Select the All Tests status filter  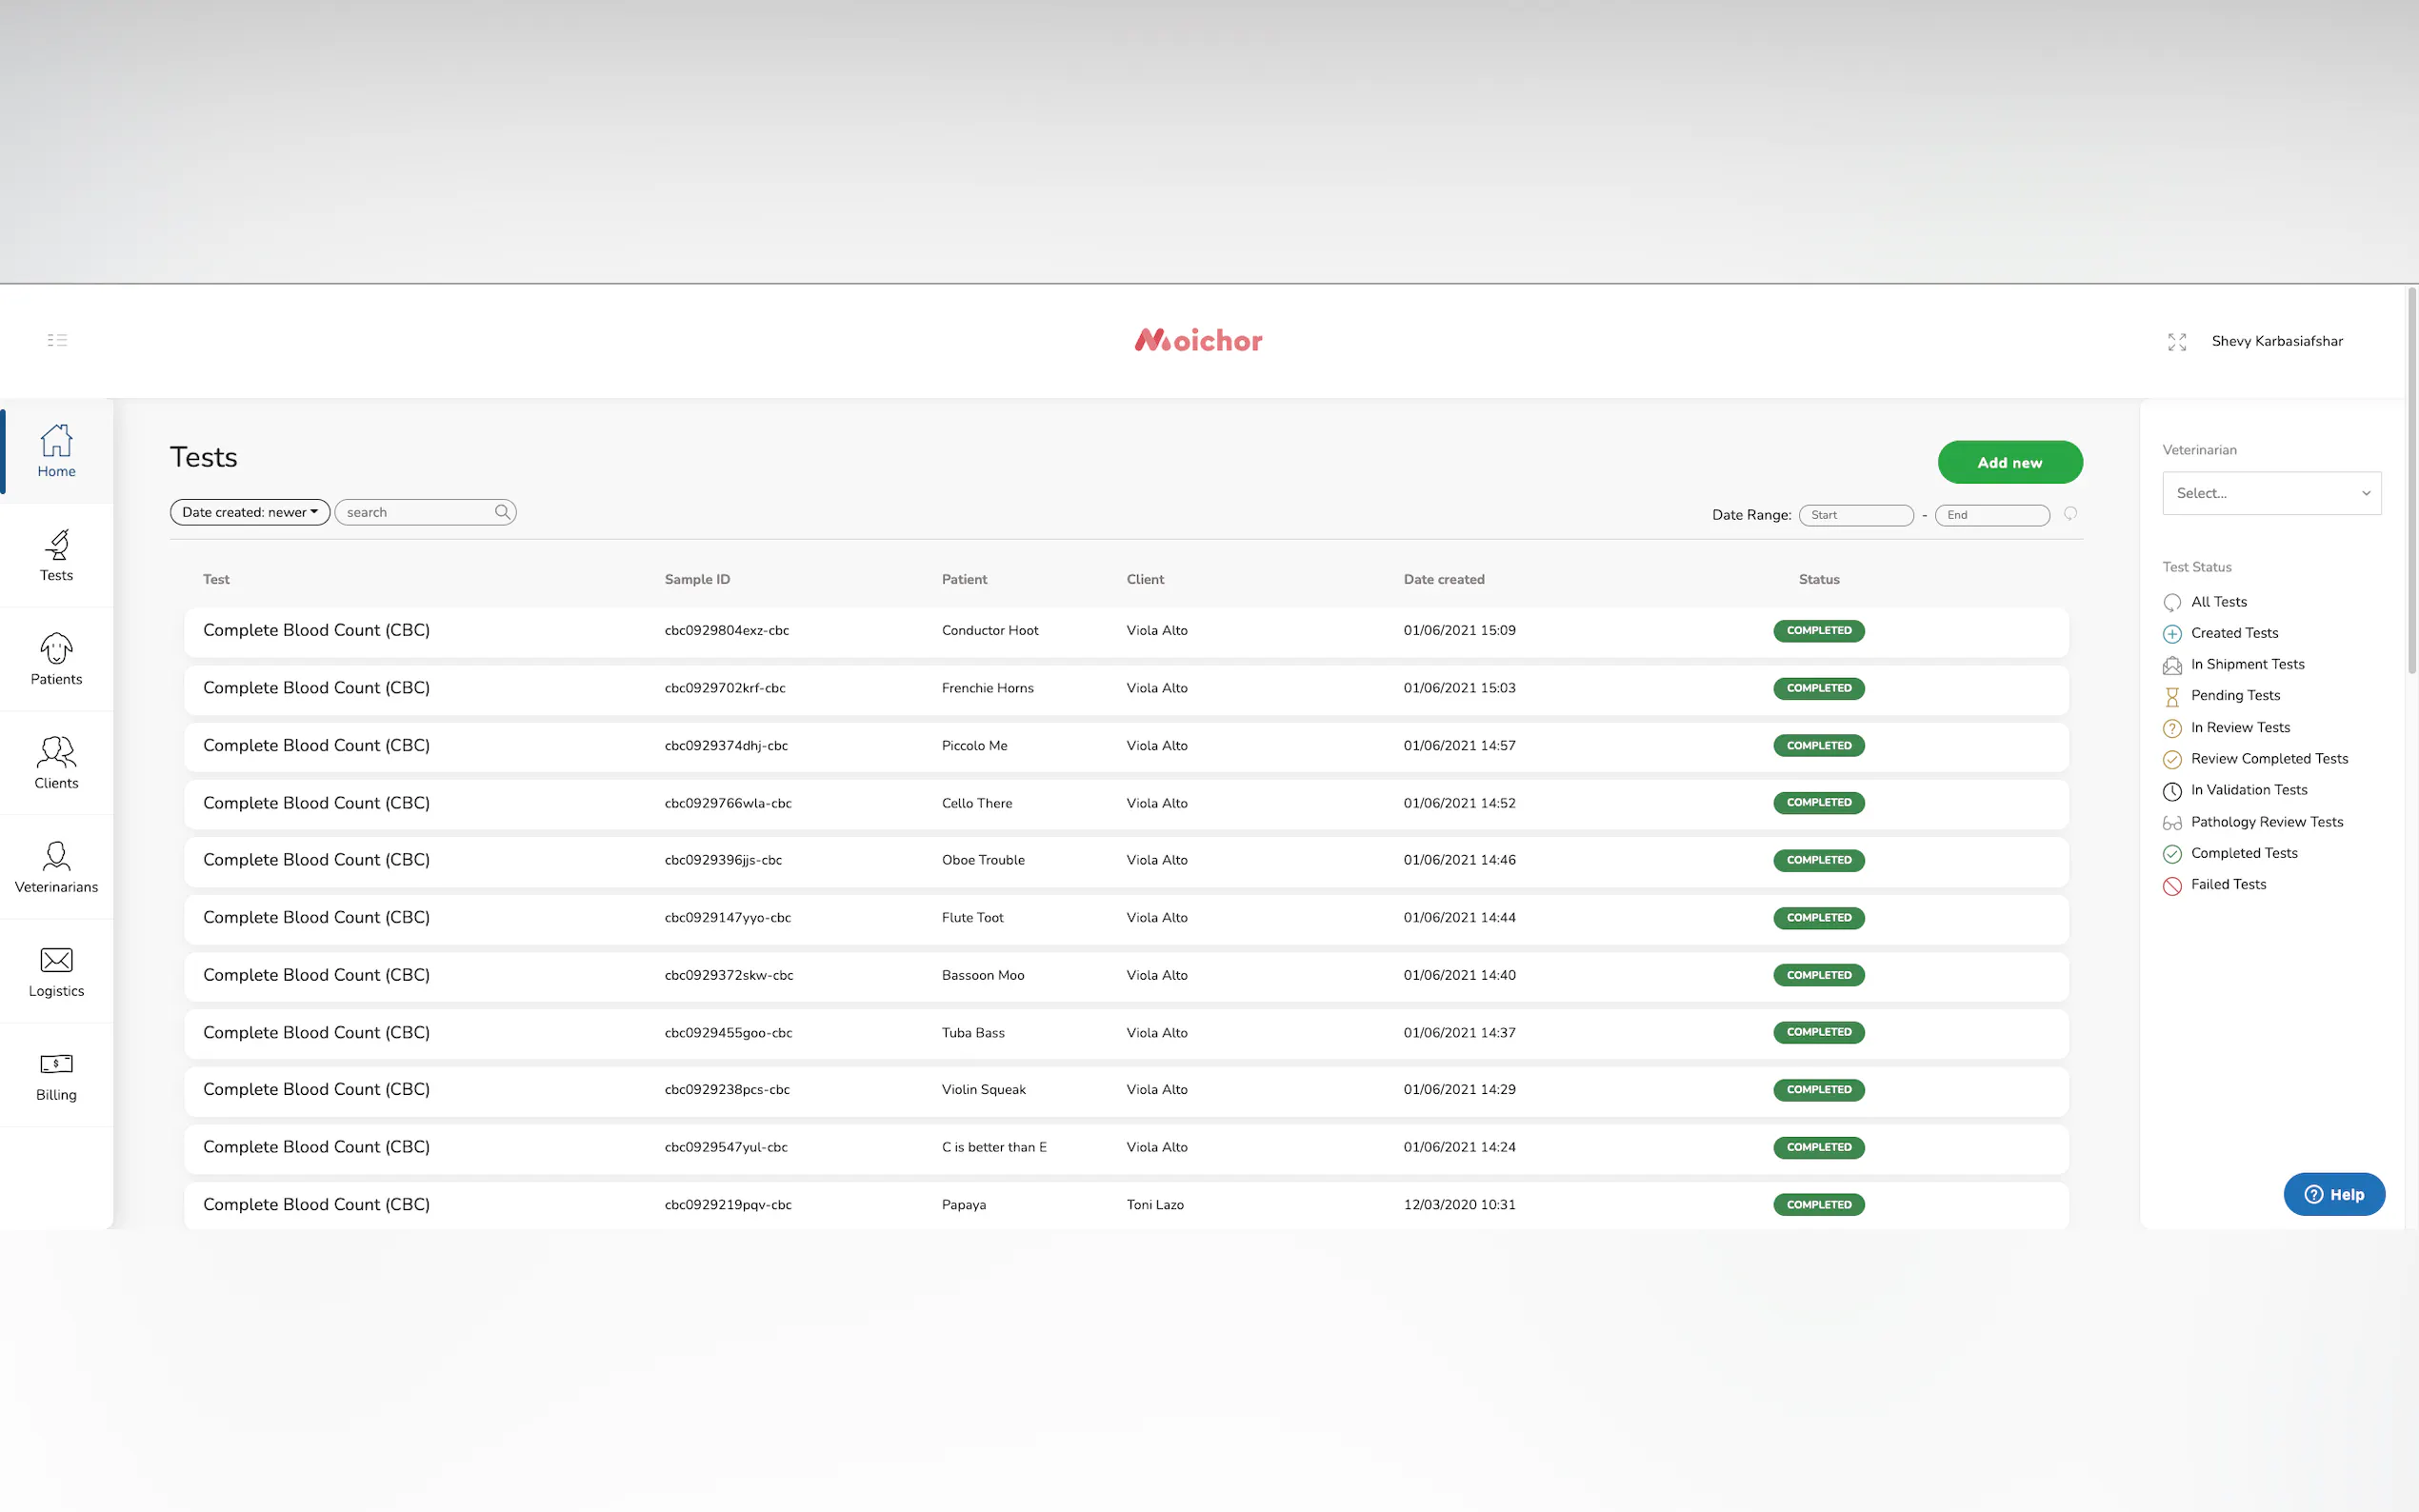2218,602
